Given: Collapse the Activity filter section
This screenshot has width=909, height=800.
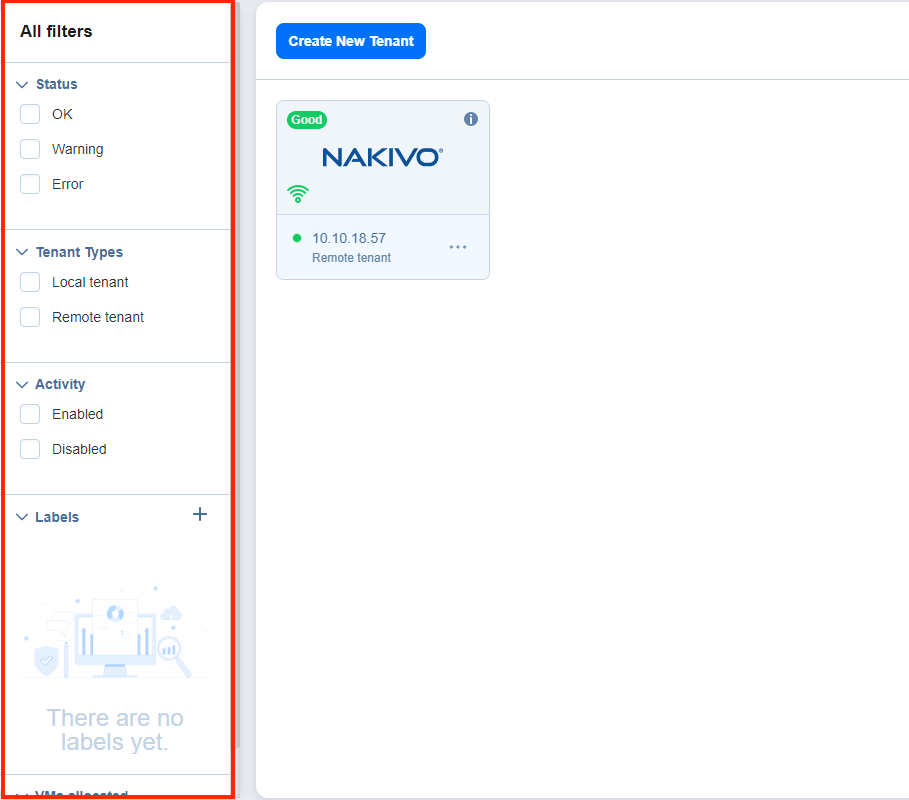Looking at the screenshot, I should (22, 385).
